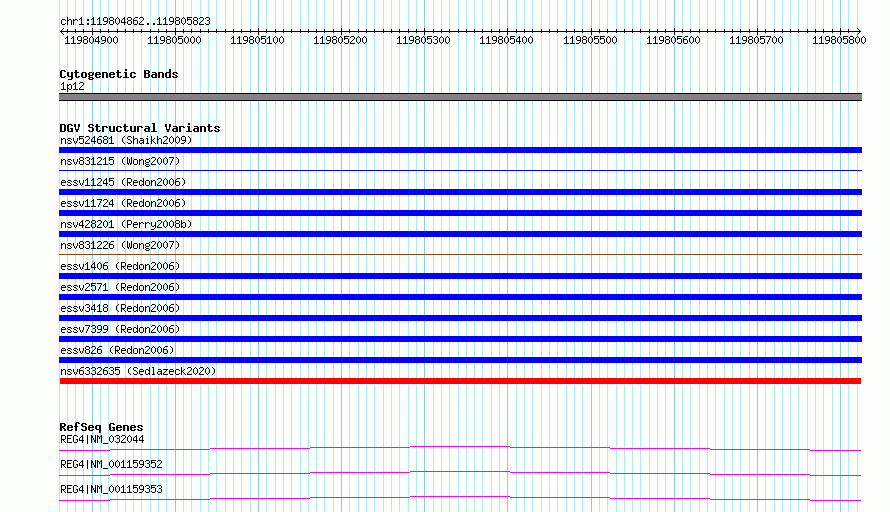This screenshot has width=890, height=512.
Task: Click the 1p12 band label
Action: click(72, 86)
